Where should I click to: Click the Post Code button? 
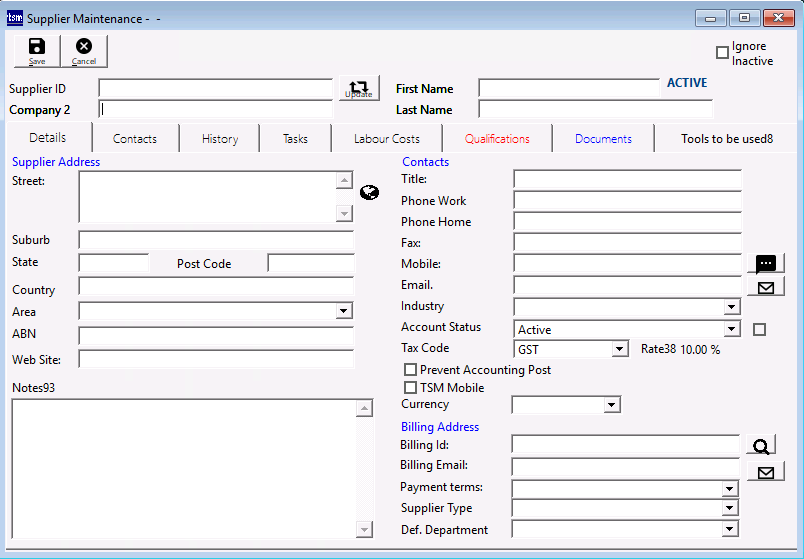click(x=204, y=264)
